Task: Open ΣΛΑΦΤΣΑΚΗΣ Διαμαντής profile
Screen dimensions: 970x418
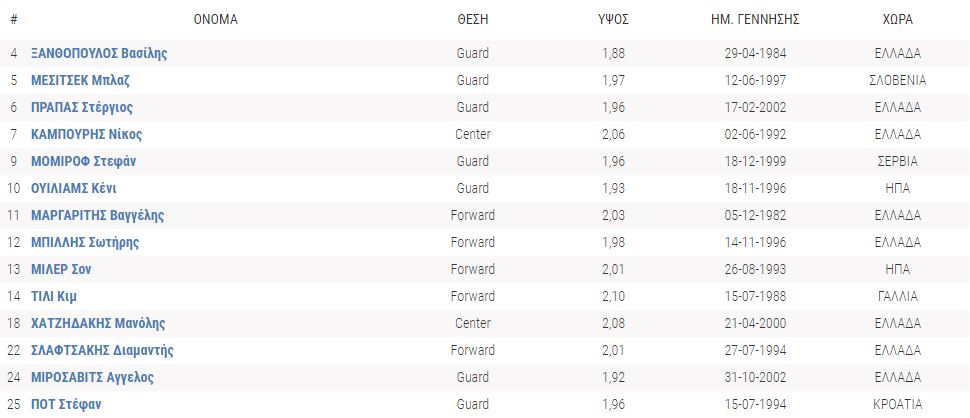Action: coord(103,350)
